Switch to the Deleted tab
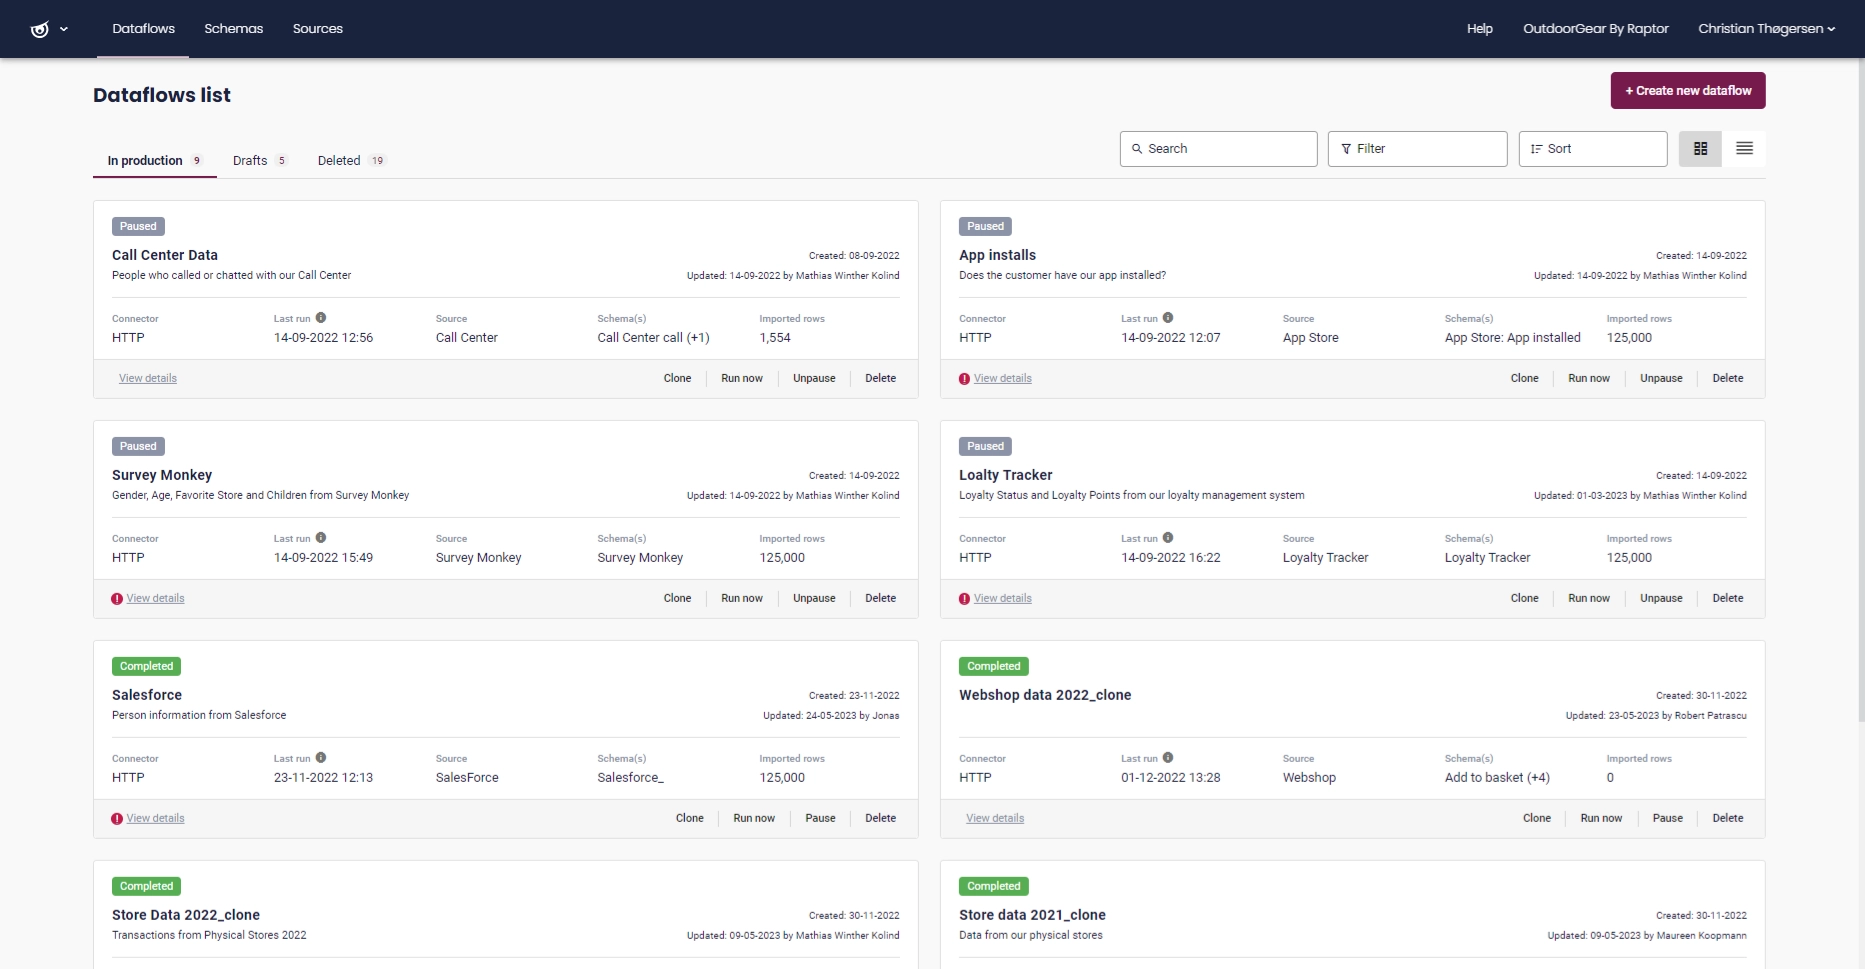1865x969 pixels. coord(351,161)
